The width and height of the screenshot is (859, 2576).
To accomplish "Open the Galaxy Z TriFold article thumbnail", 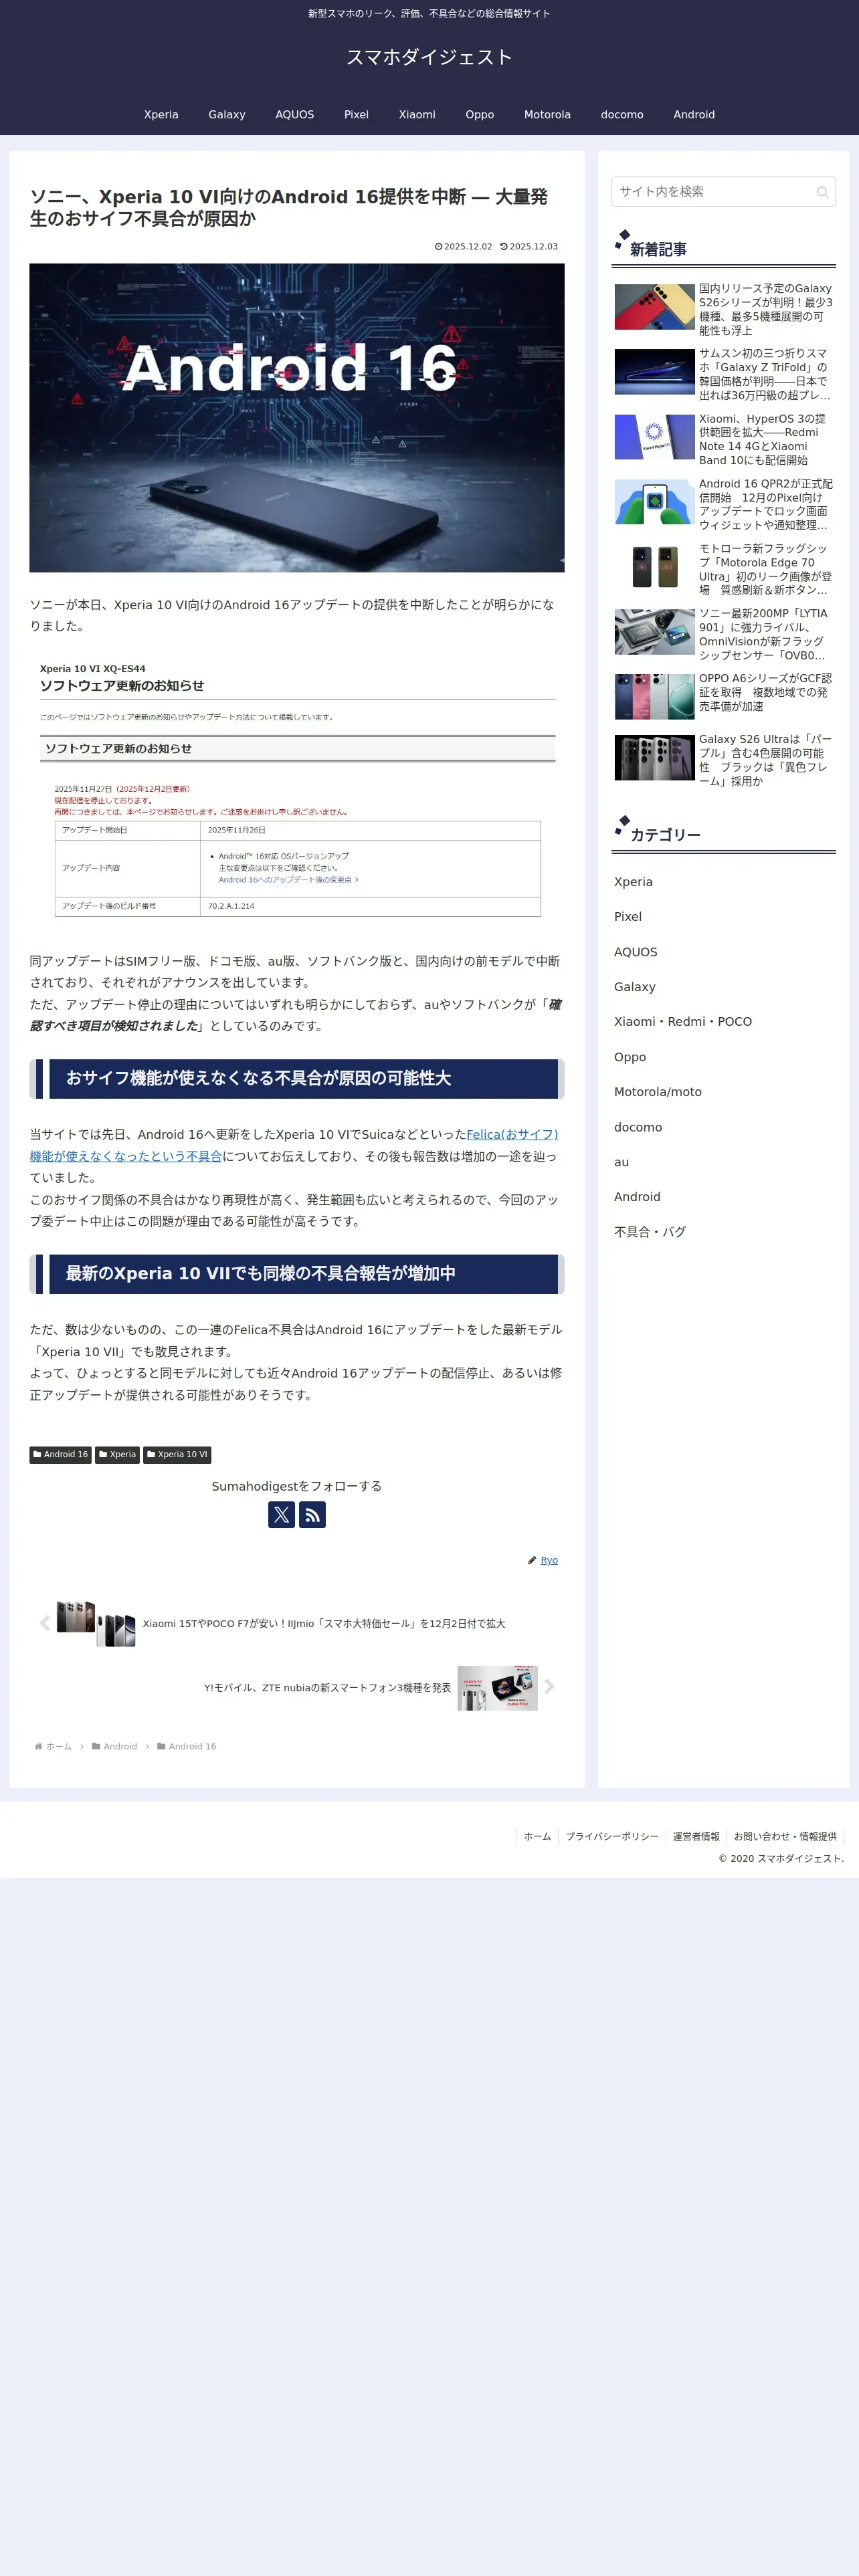I will pos(654,372).
